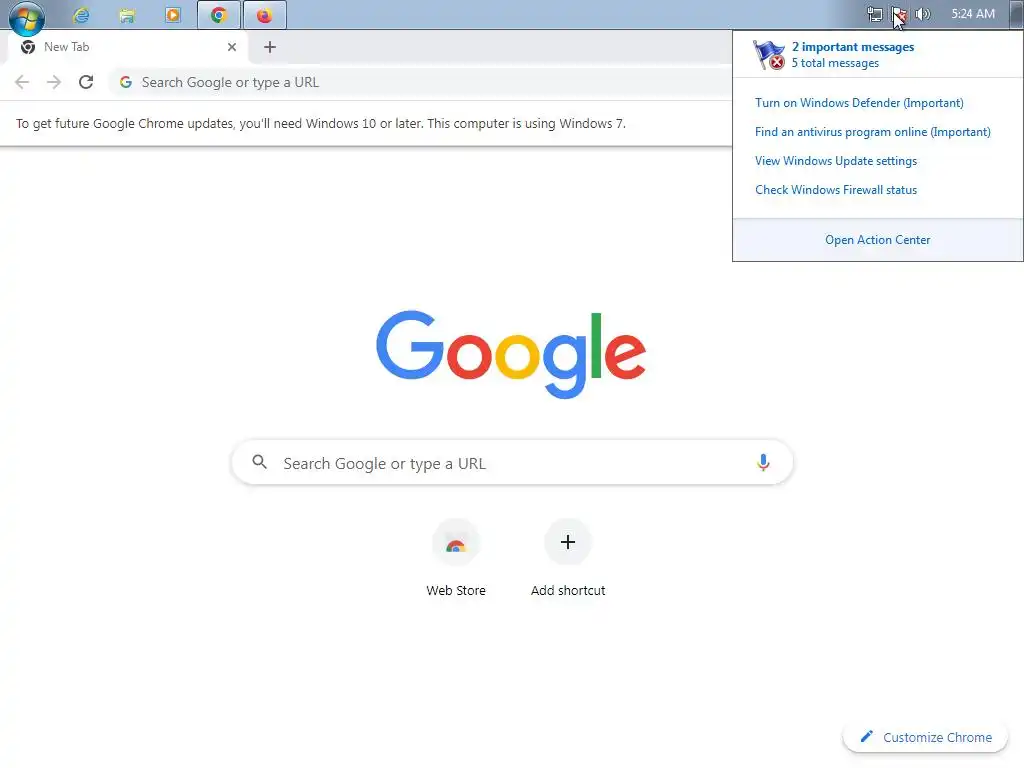Image resolution: width=1024 pixels, height=768 pixels.
Task: Go forward in Chrome
Action: tap(54, 82)
